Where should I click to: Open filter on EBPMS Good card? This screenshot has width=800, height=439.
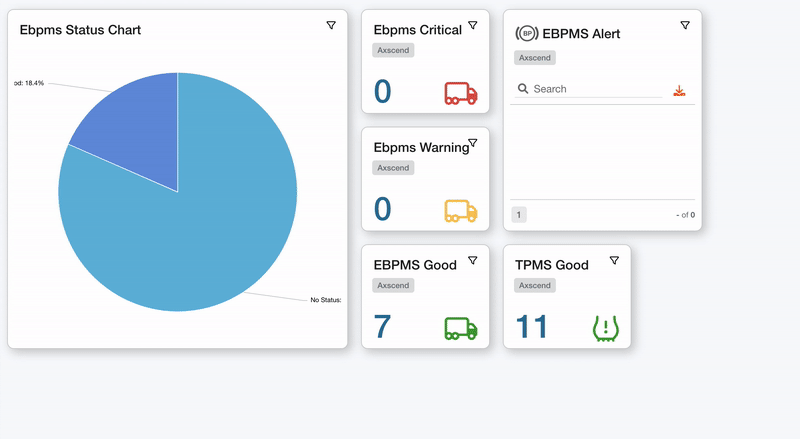473,261
